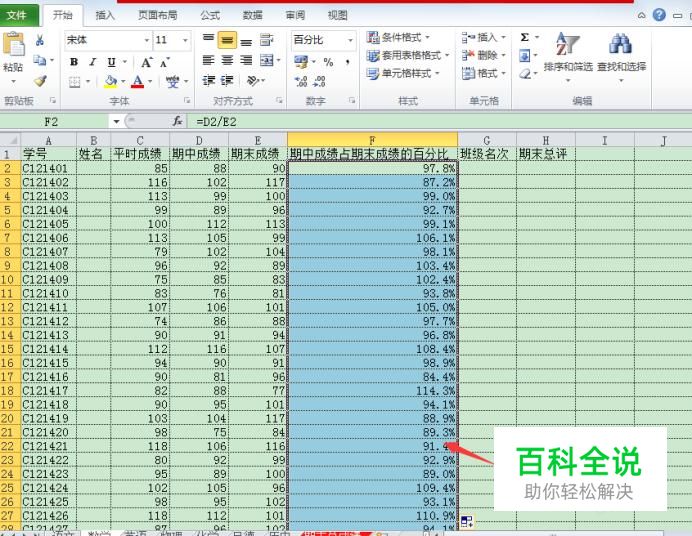Open 排序和筛选 sort and filter
Viewport: 692px width, 536px height.
point(568,56)
